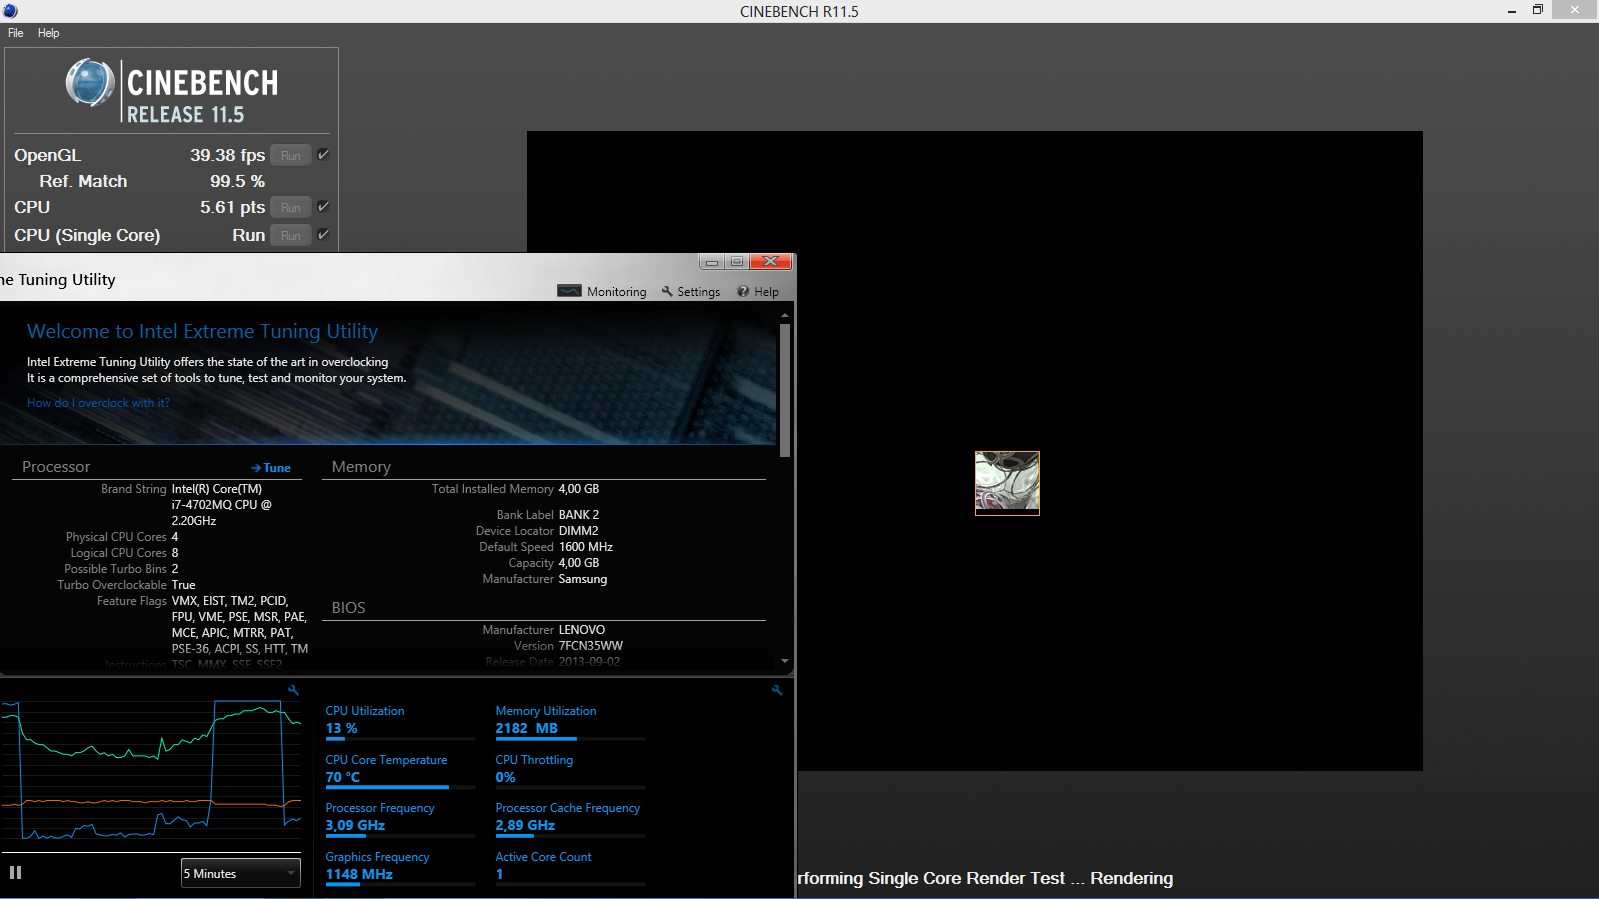The height and width of the screenshot is (899, 1599).
Task: Click the 'Welcome to Intel Extreme Tuning Utility' heading
Action: point(203,331)
